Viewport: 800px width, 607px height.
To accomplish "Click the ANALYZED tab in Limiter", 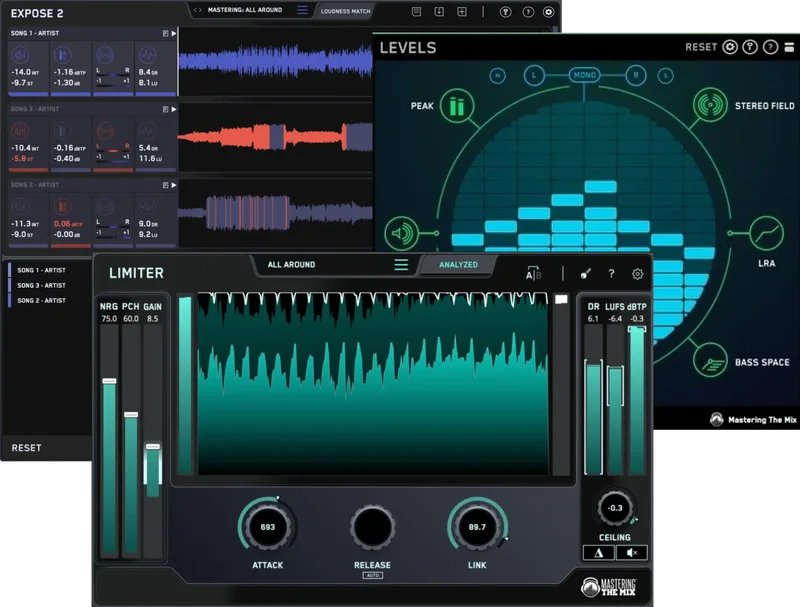I will (x=458, y=265).
